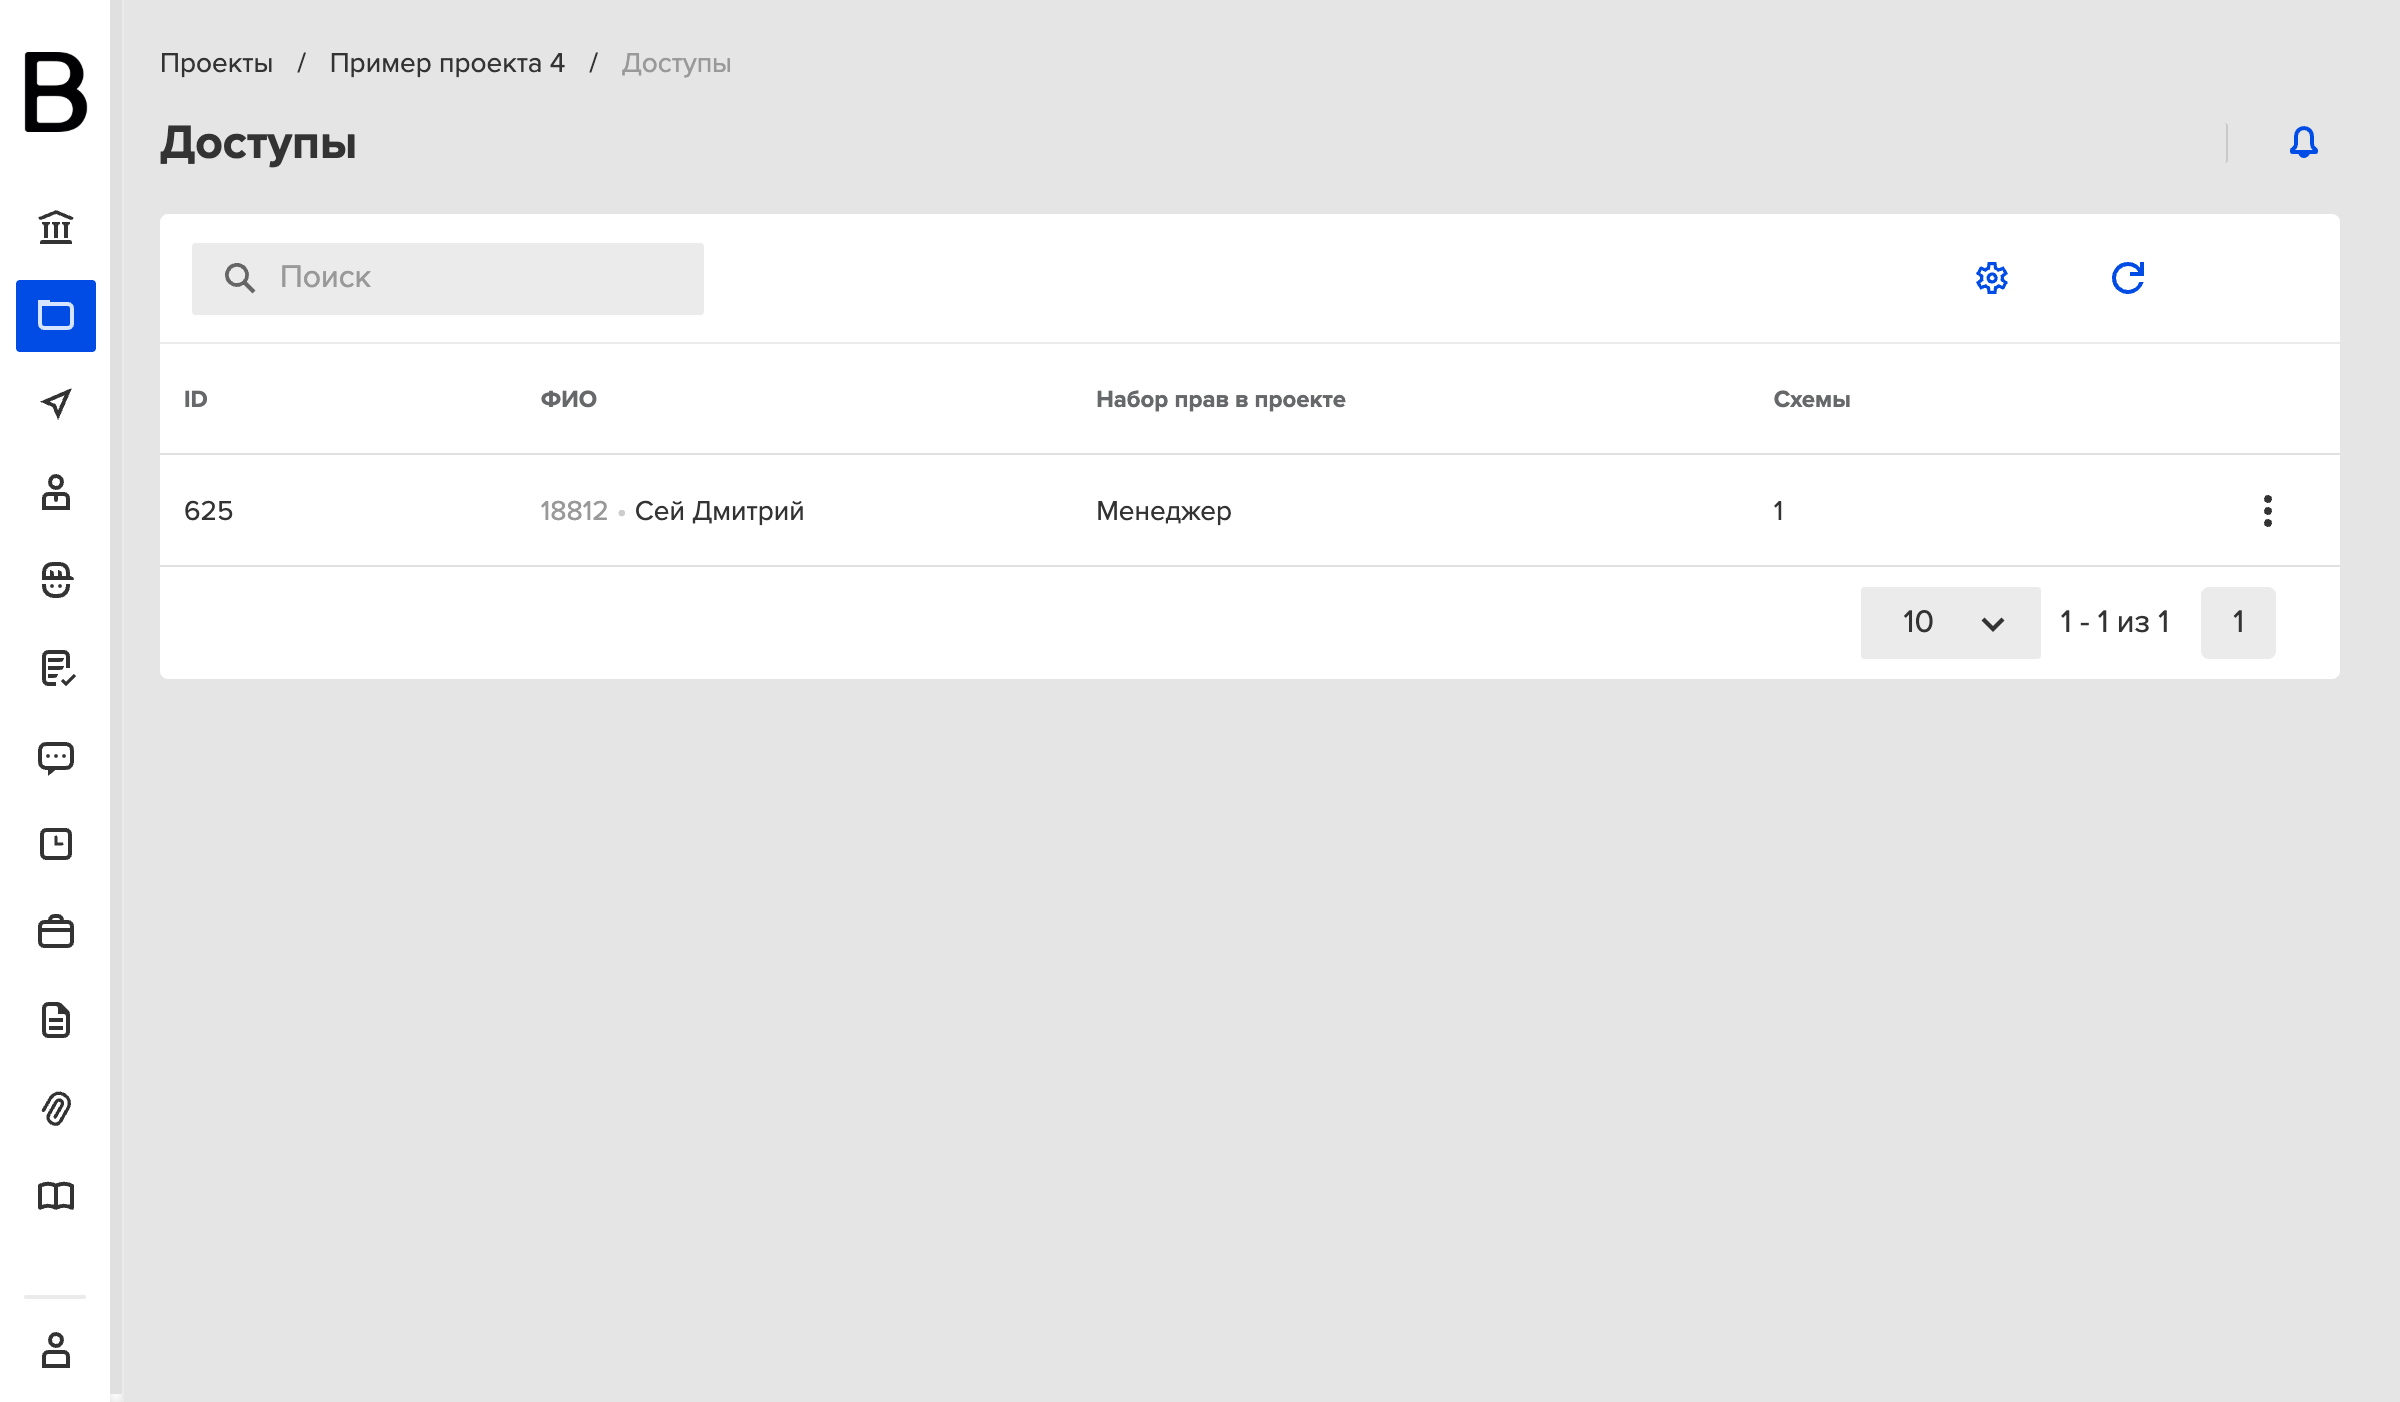Image resolution: width=2400 pixels, height=1402 pixels.
Task: Sort by the ФИО column header
Action: coord(568,399)
